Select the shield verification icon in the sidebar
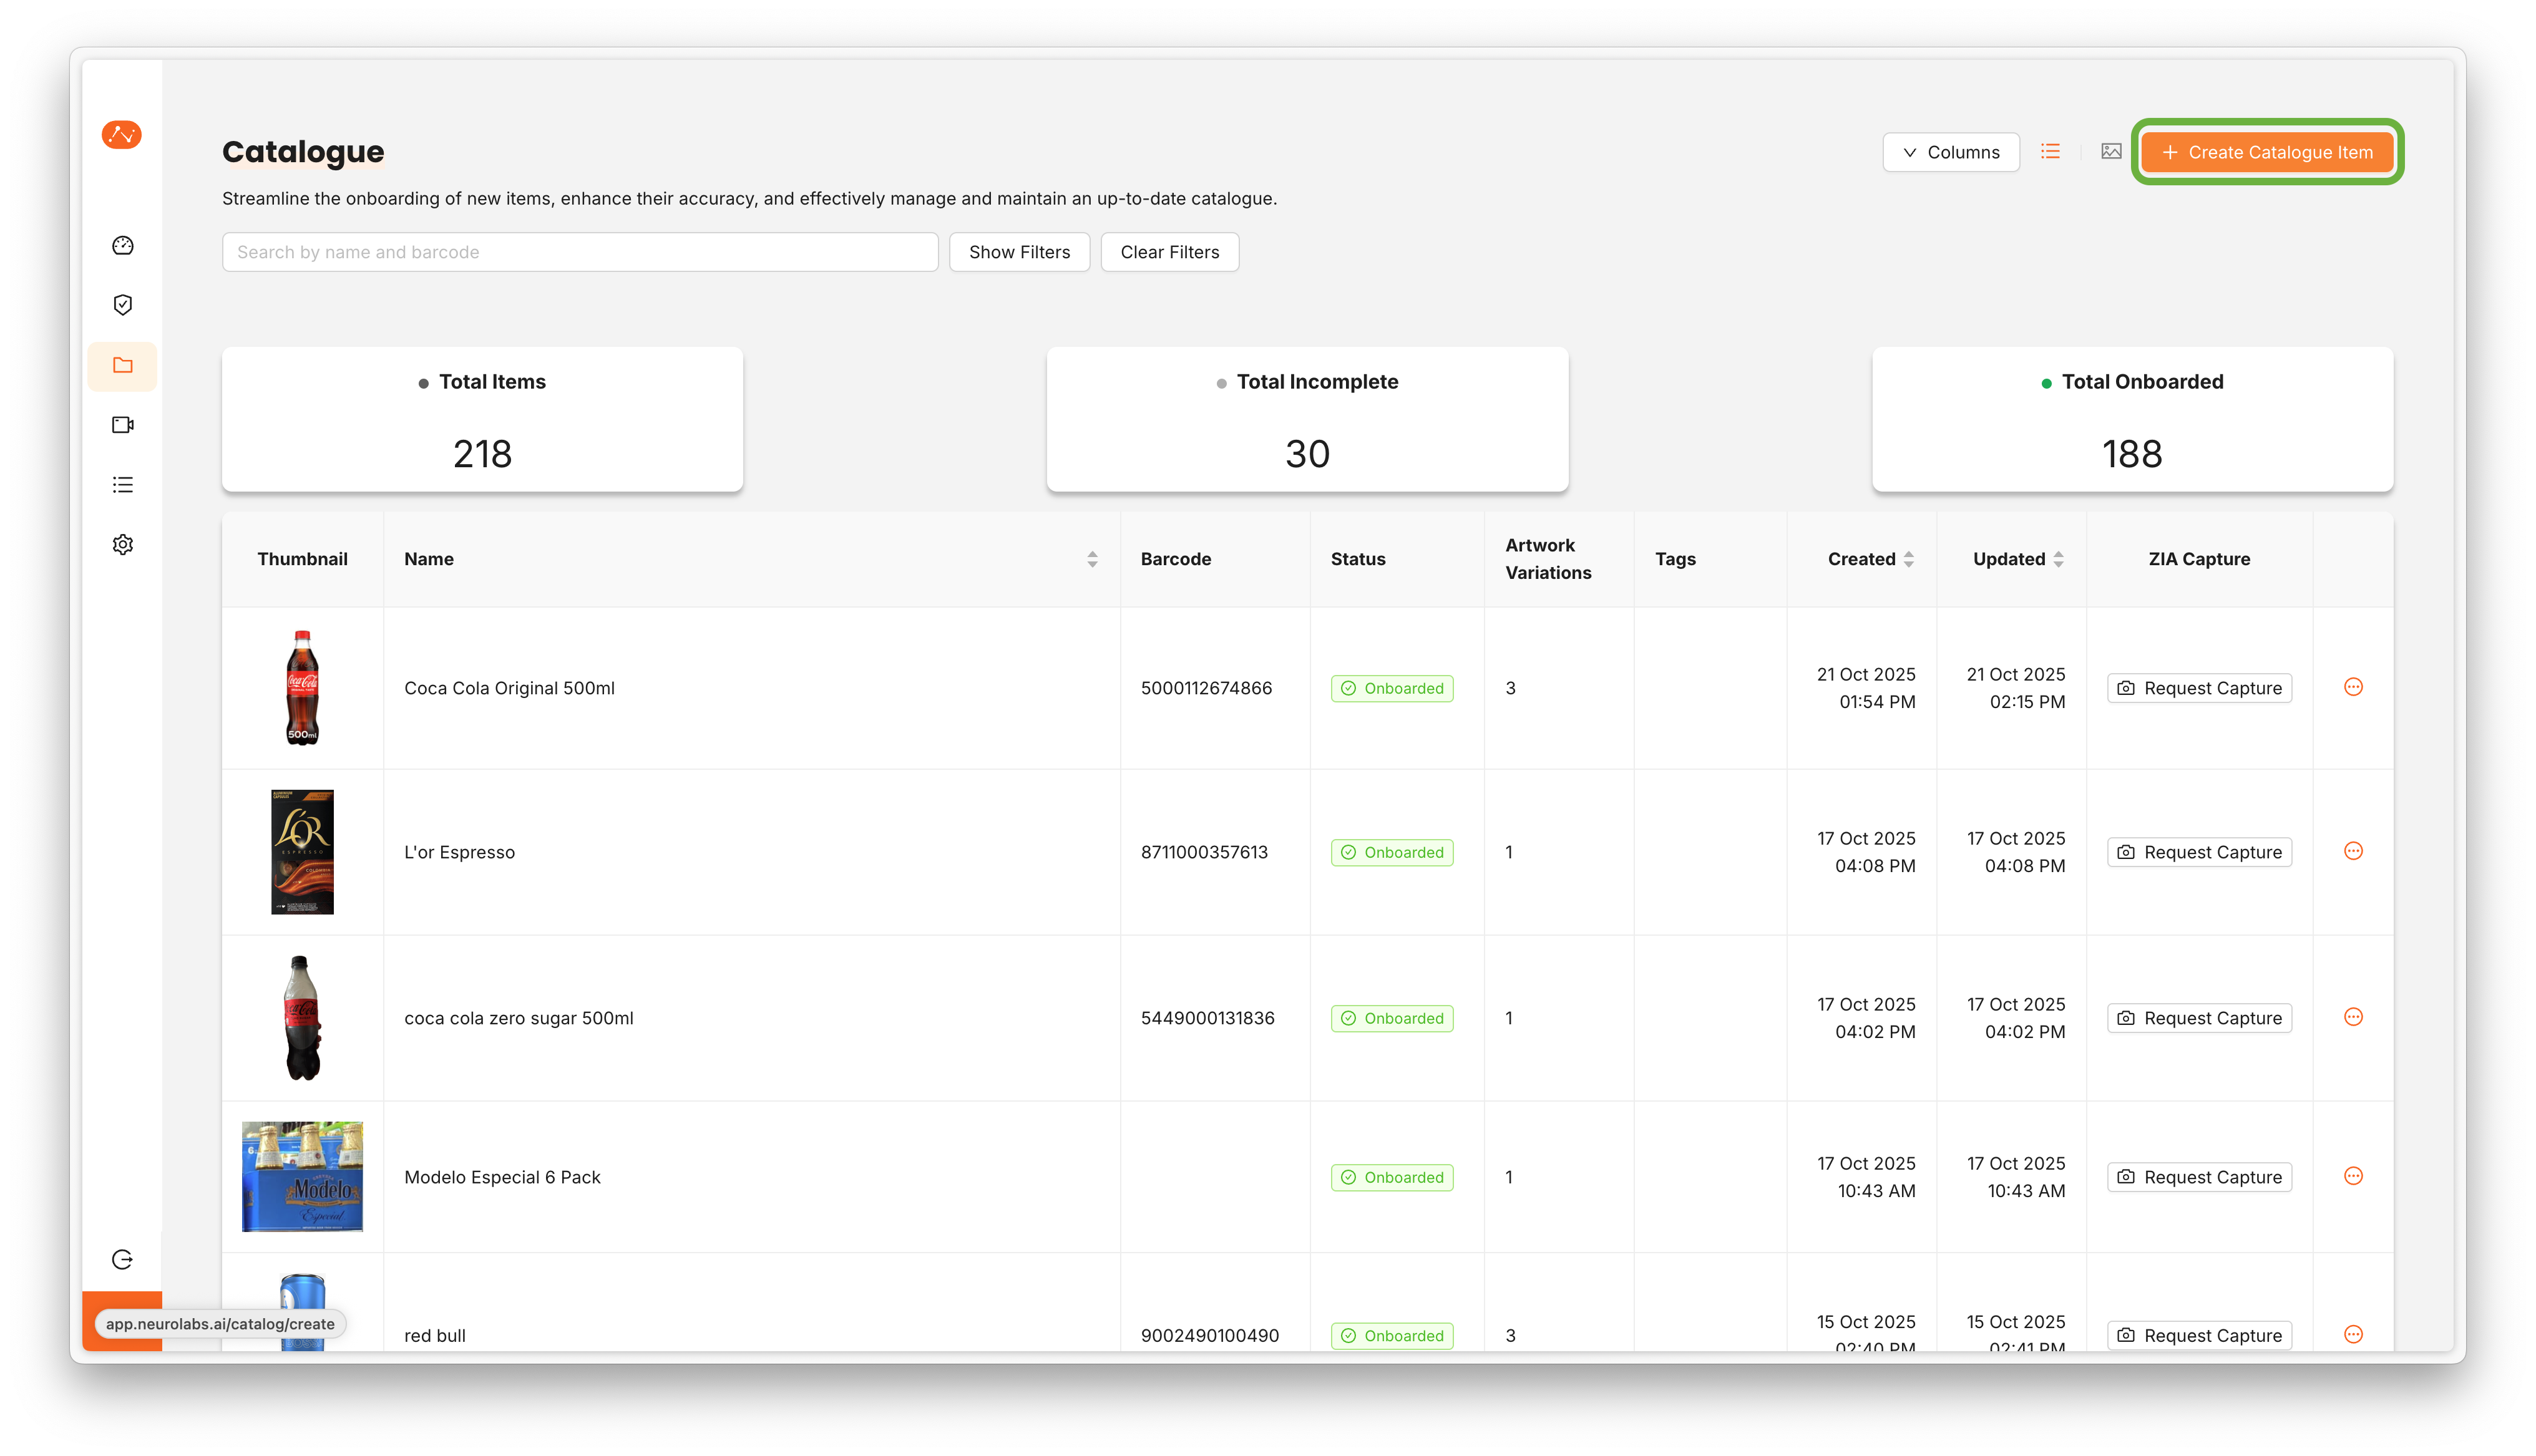The height and width of the screenshot is (1456, 2536). (x=122, y=305)
